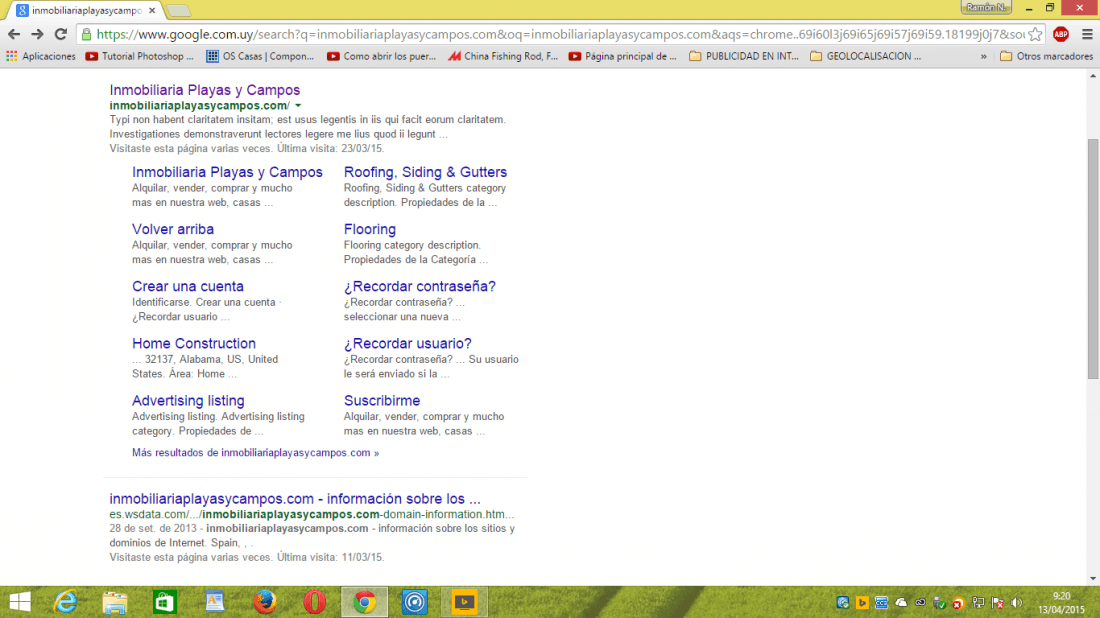The image size is (1100, 618).
Task: Open Roofing, Siding & Gutters sitelink
Action: (x=425, y=172)
